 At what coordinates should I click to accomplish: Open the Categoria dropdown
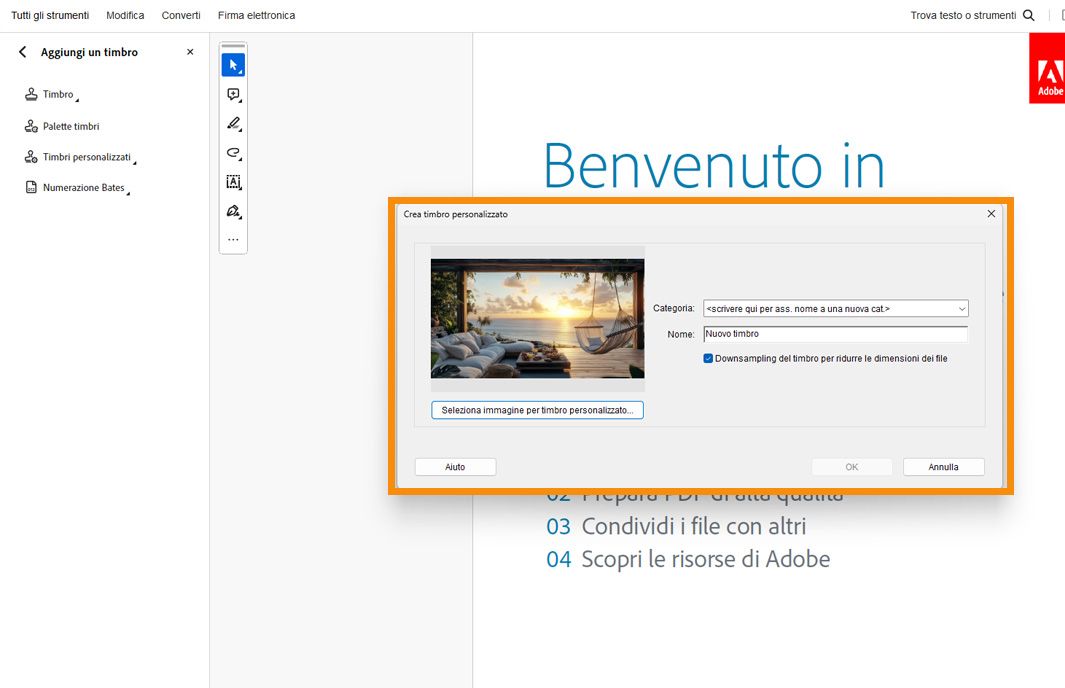[961, 308]
